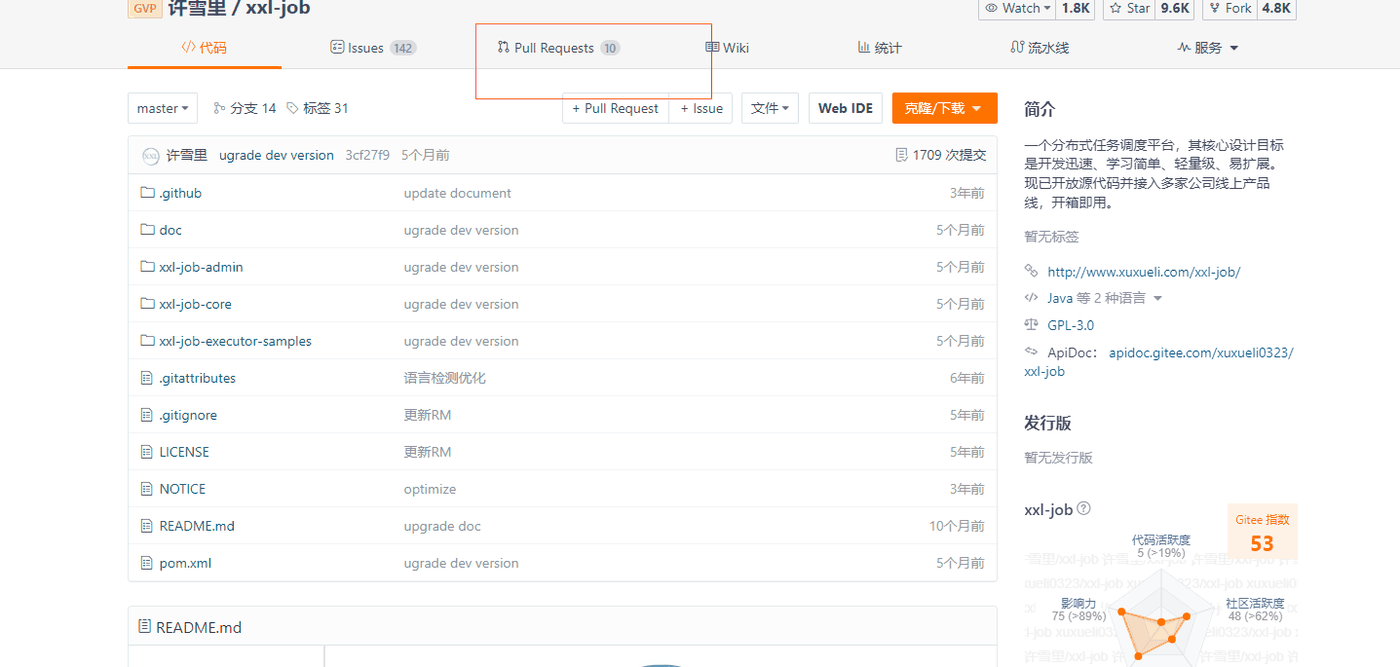Open the 3cf27f9 commit hash
The height and width of the screenshot is (667, 1400).
point(367,155)
